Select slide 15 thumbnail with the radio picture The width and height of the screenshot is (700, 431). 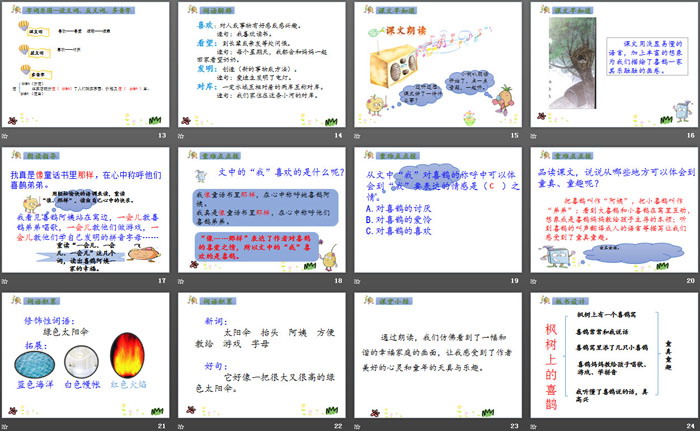[438, 65]
